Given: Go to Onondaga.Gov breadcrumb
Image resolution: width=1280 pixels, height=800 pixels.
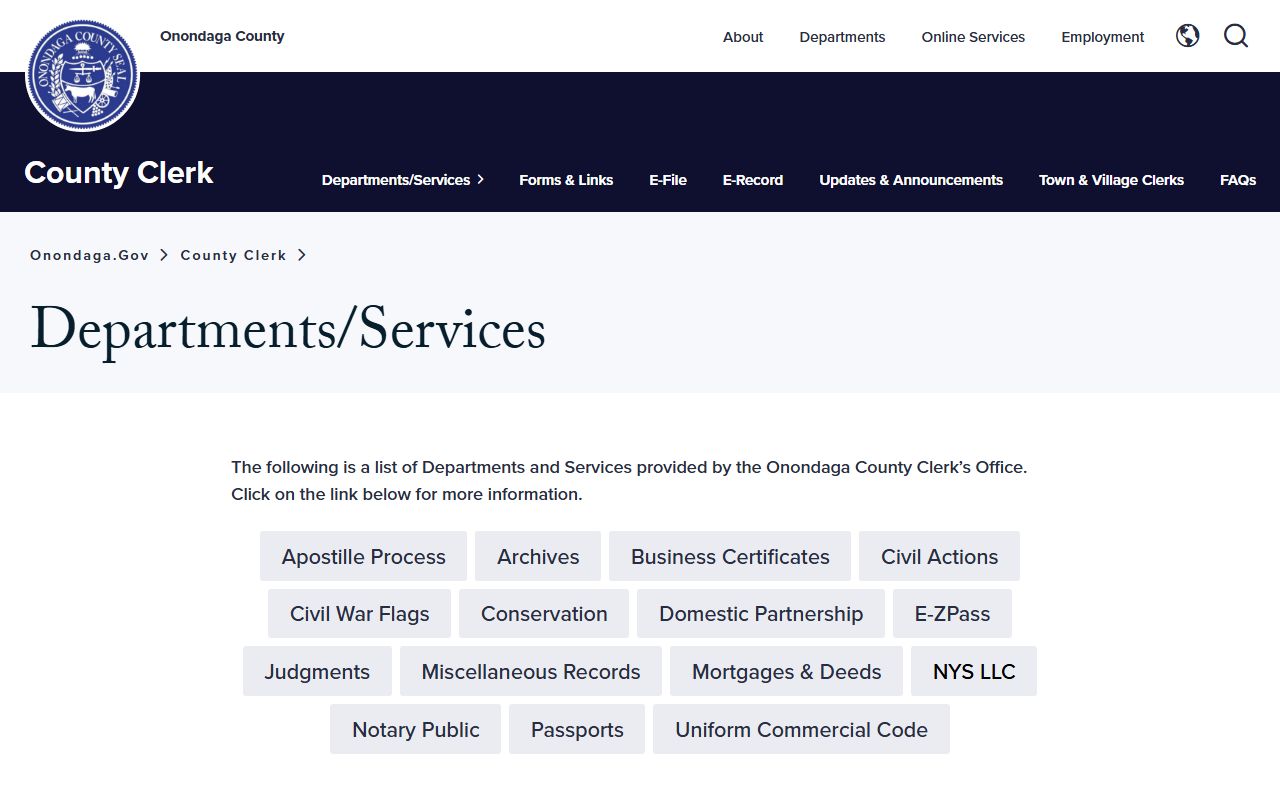Looking at the screenshot, I should [90, 255].
